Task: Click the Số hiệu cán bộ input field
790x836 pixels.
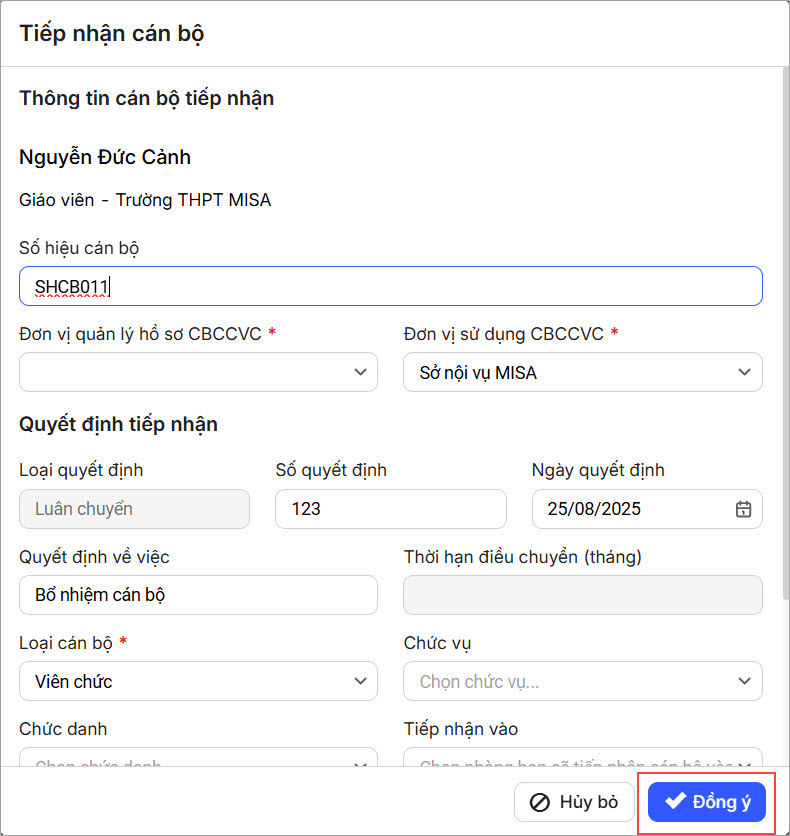Action: click(390, 286)
